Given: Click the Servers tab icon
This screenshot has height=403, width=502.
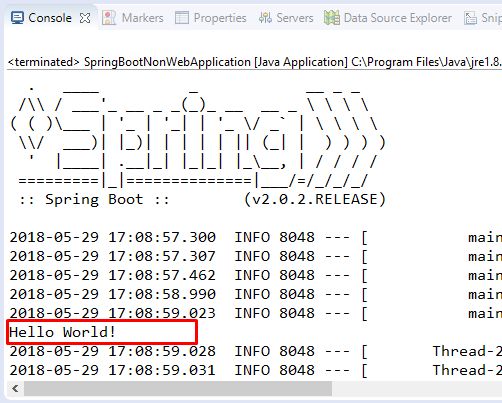Looking at the screenshot, I should pos(265,18).
